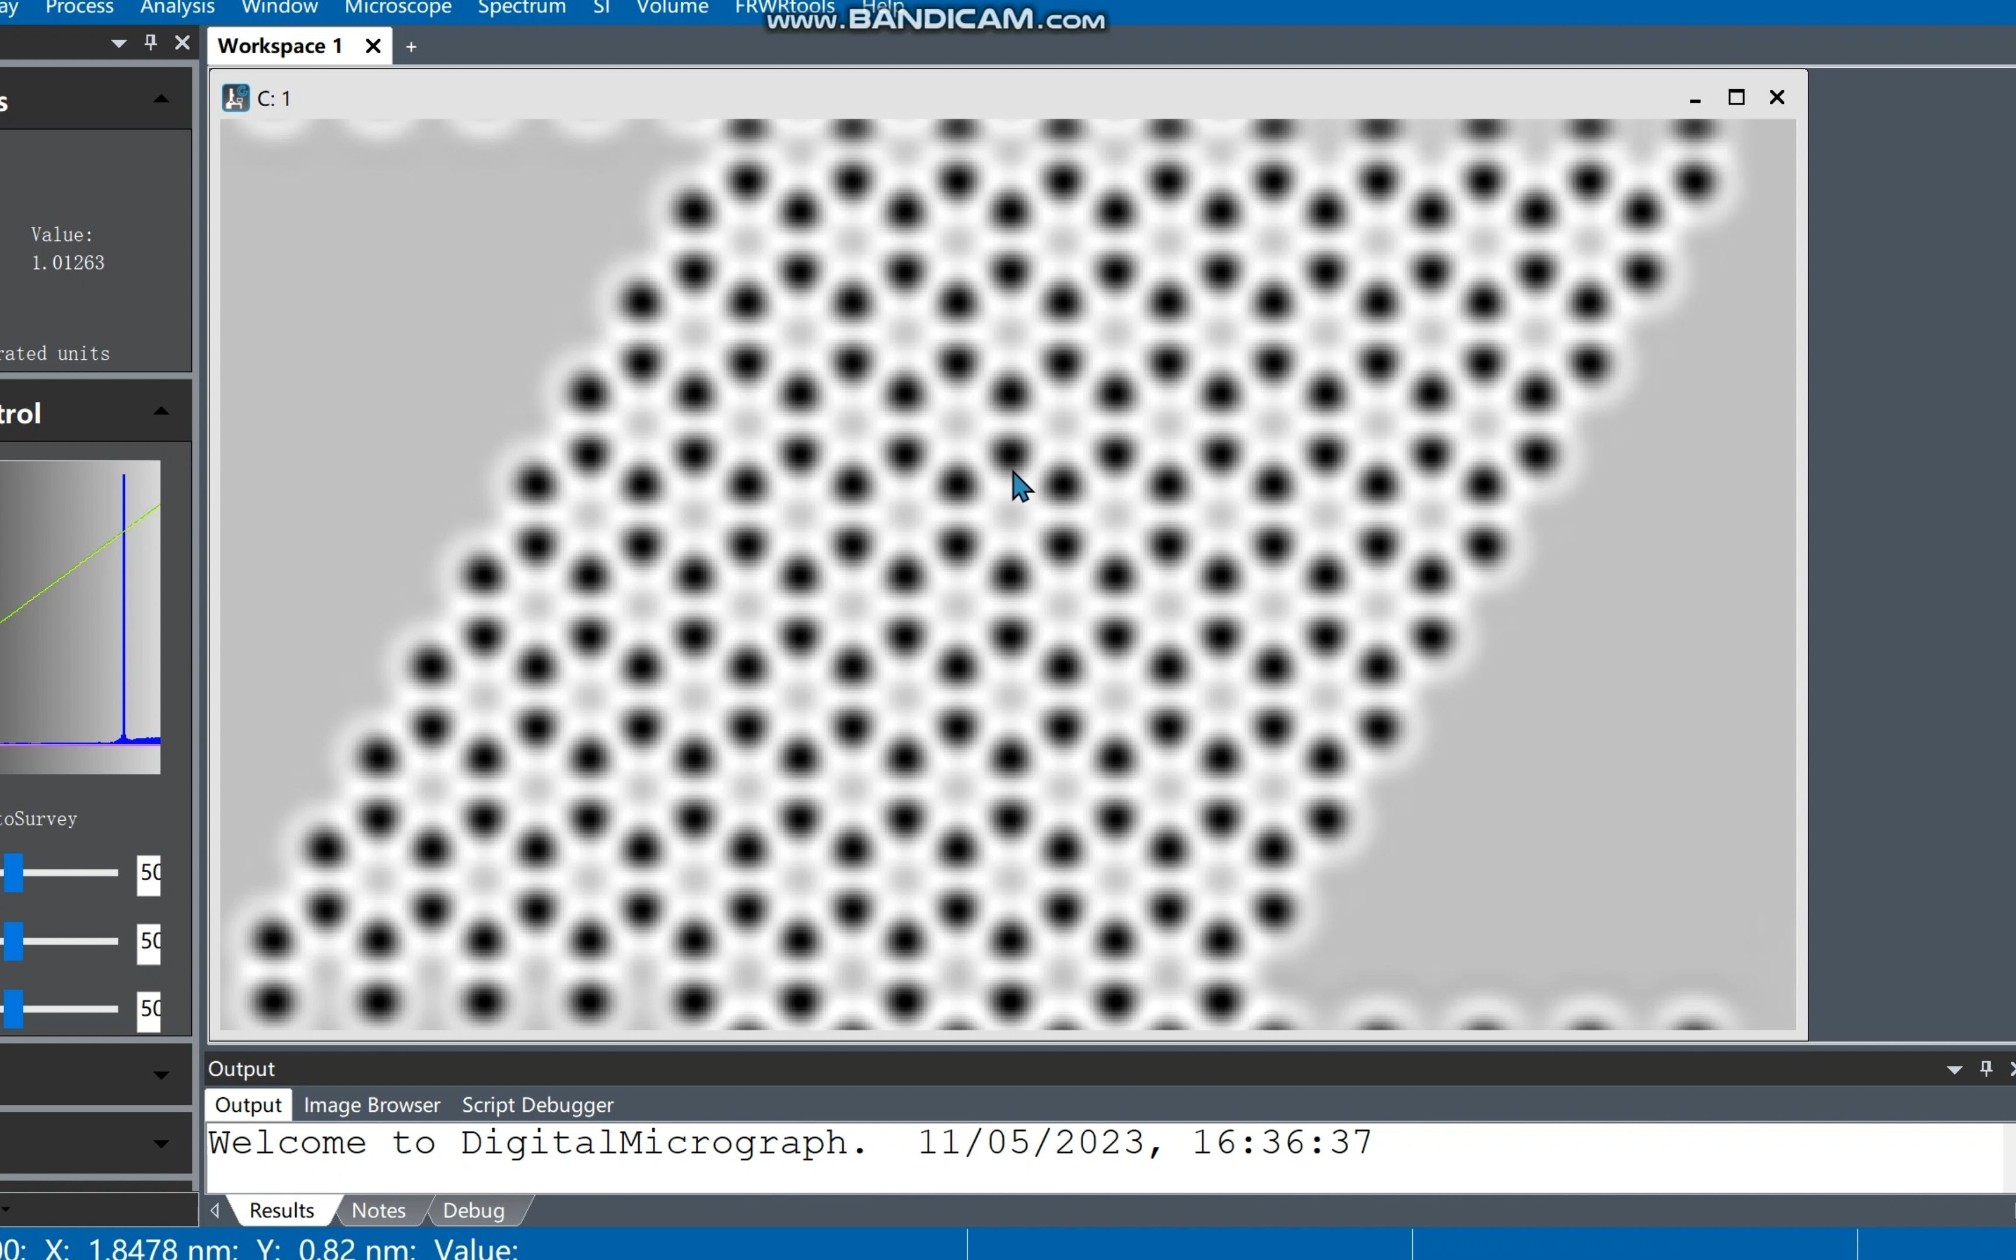Click the SI tool icon

click(x=599, y=10)
